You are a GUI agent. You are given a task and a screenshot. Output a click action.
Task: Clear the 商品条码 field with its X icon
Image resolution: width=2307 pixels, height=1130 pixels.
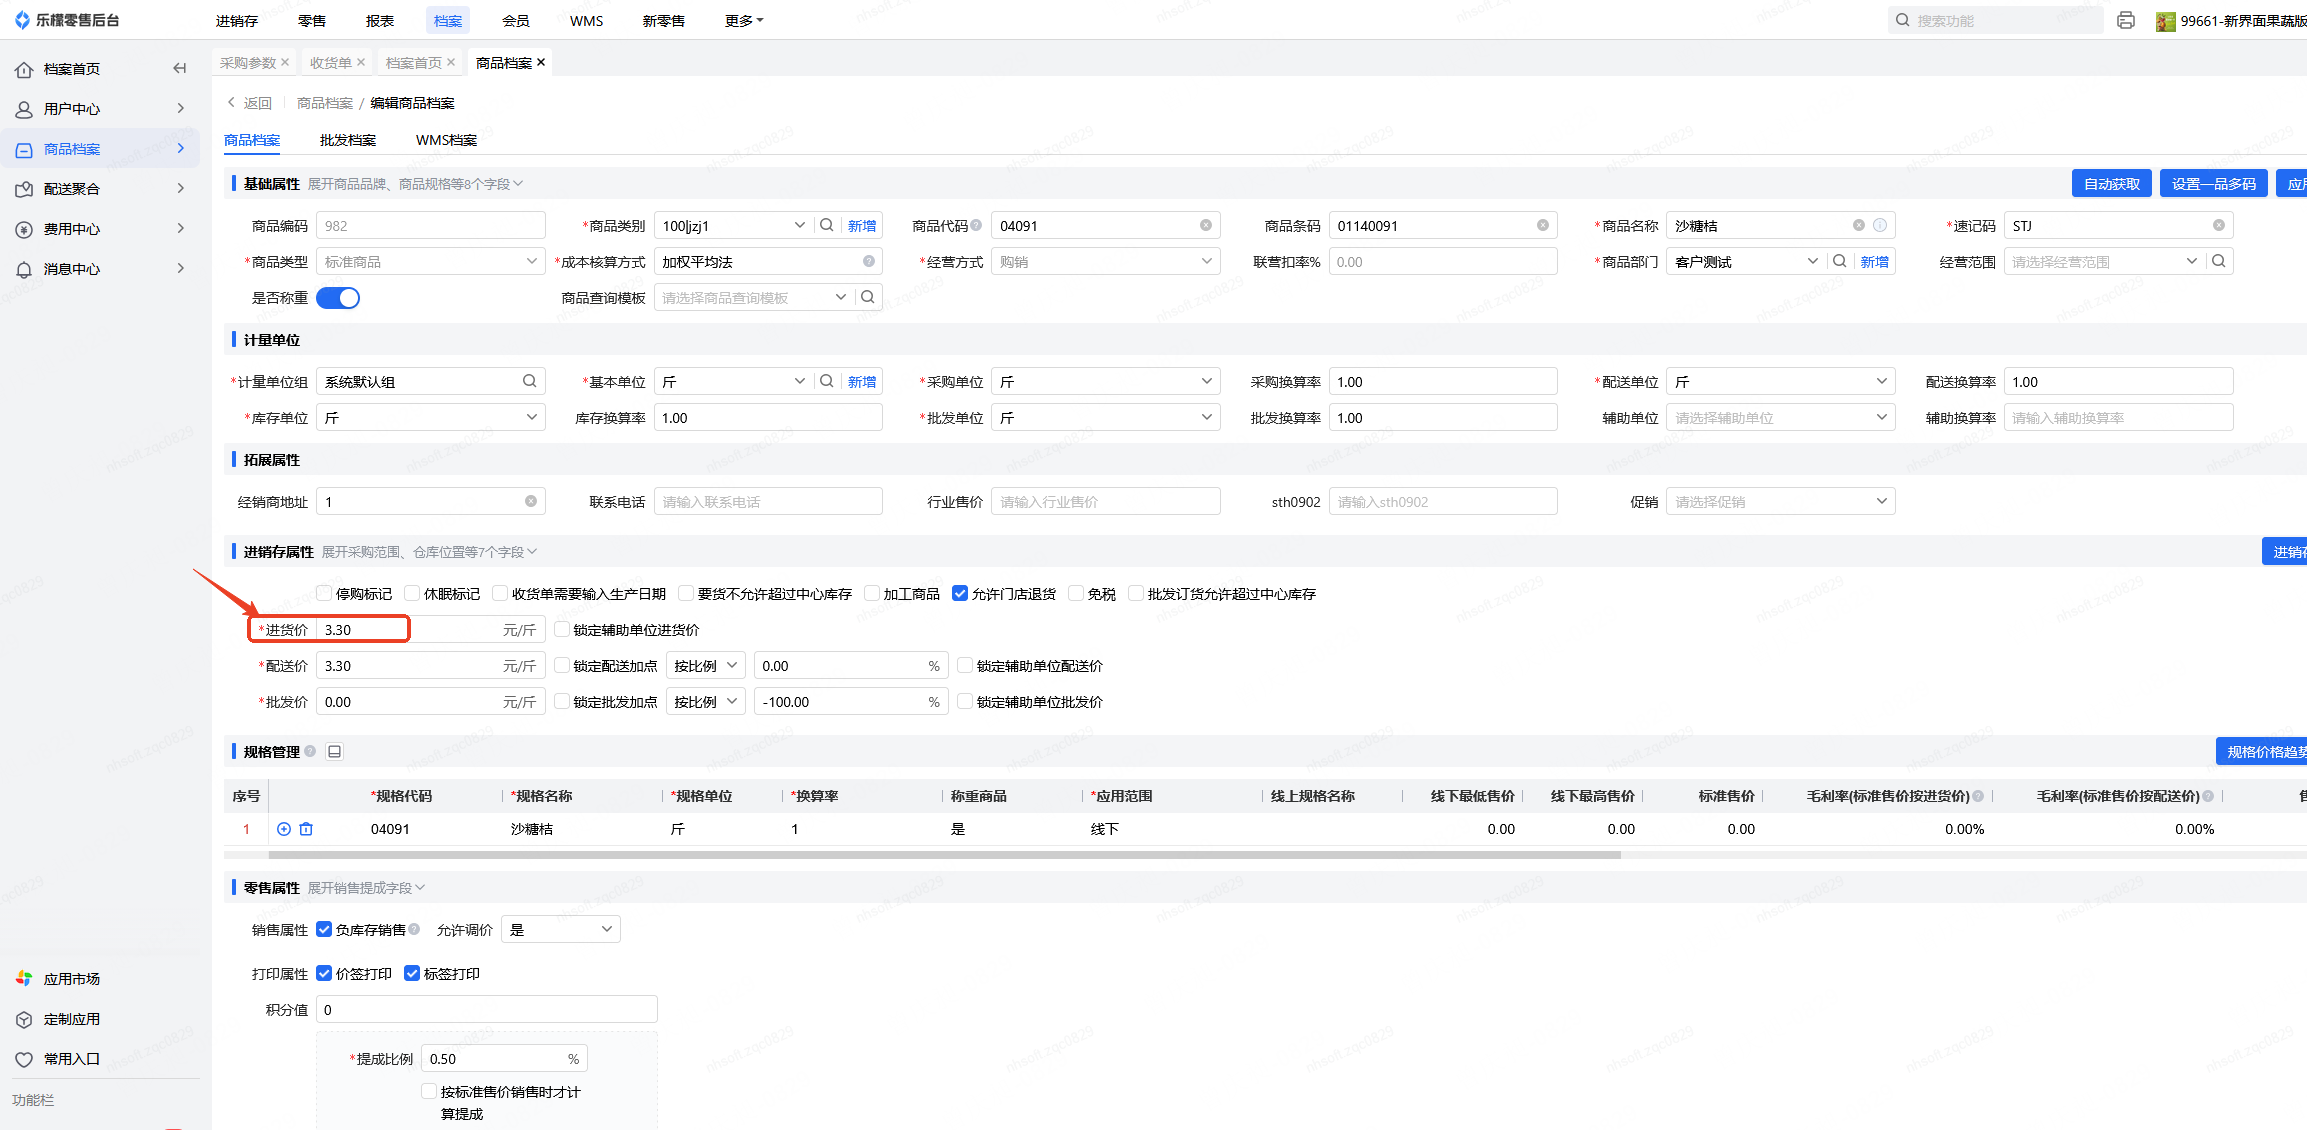1543,226
